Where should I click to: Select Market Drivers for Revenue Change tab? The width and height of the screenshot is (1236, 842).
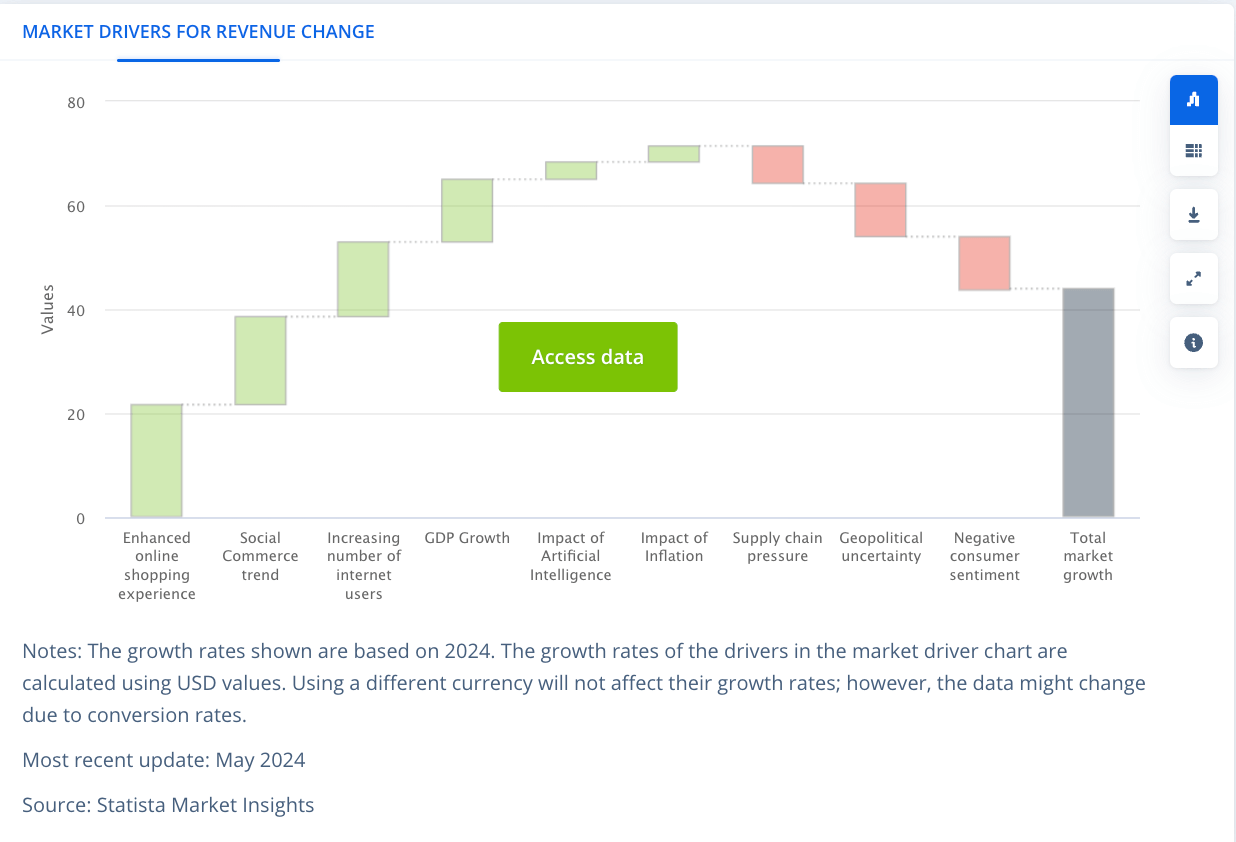click(198, 32)
